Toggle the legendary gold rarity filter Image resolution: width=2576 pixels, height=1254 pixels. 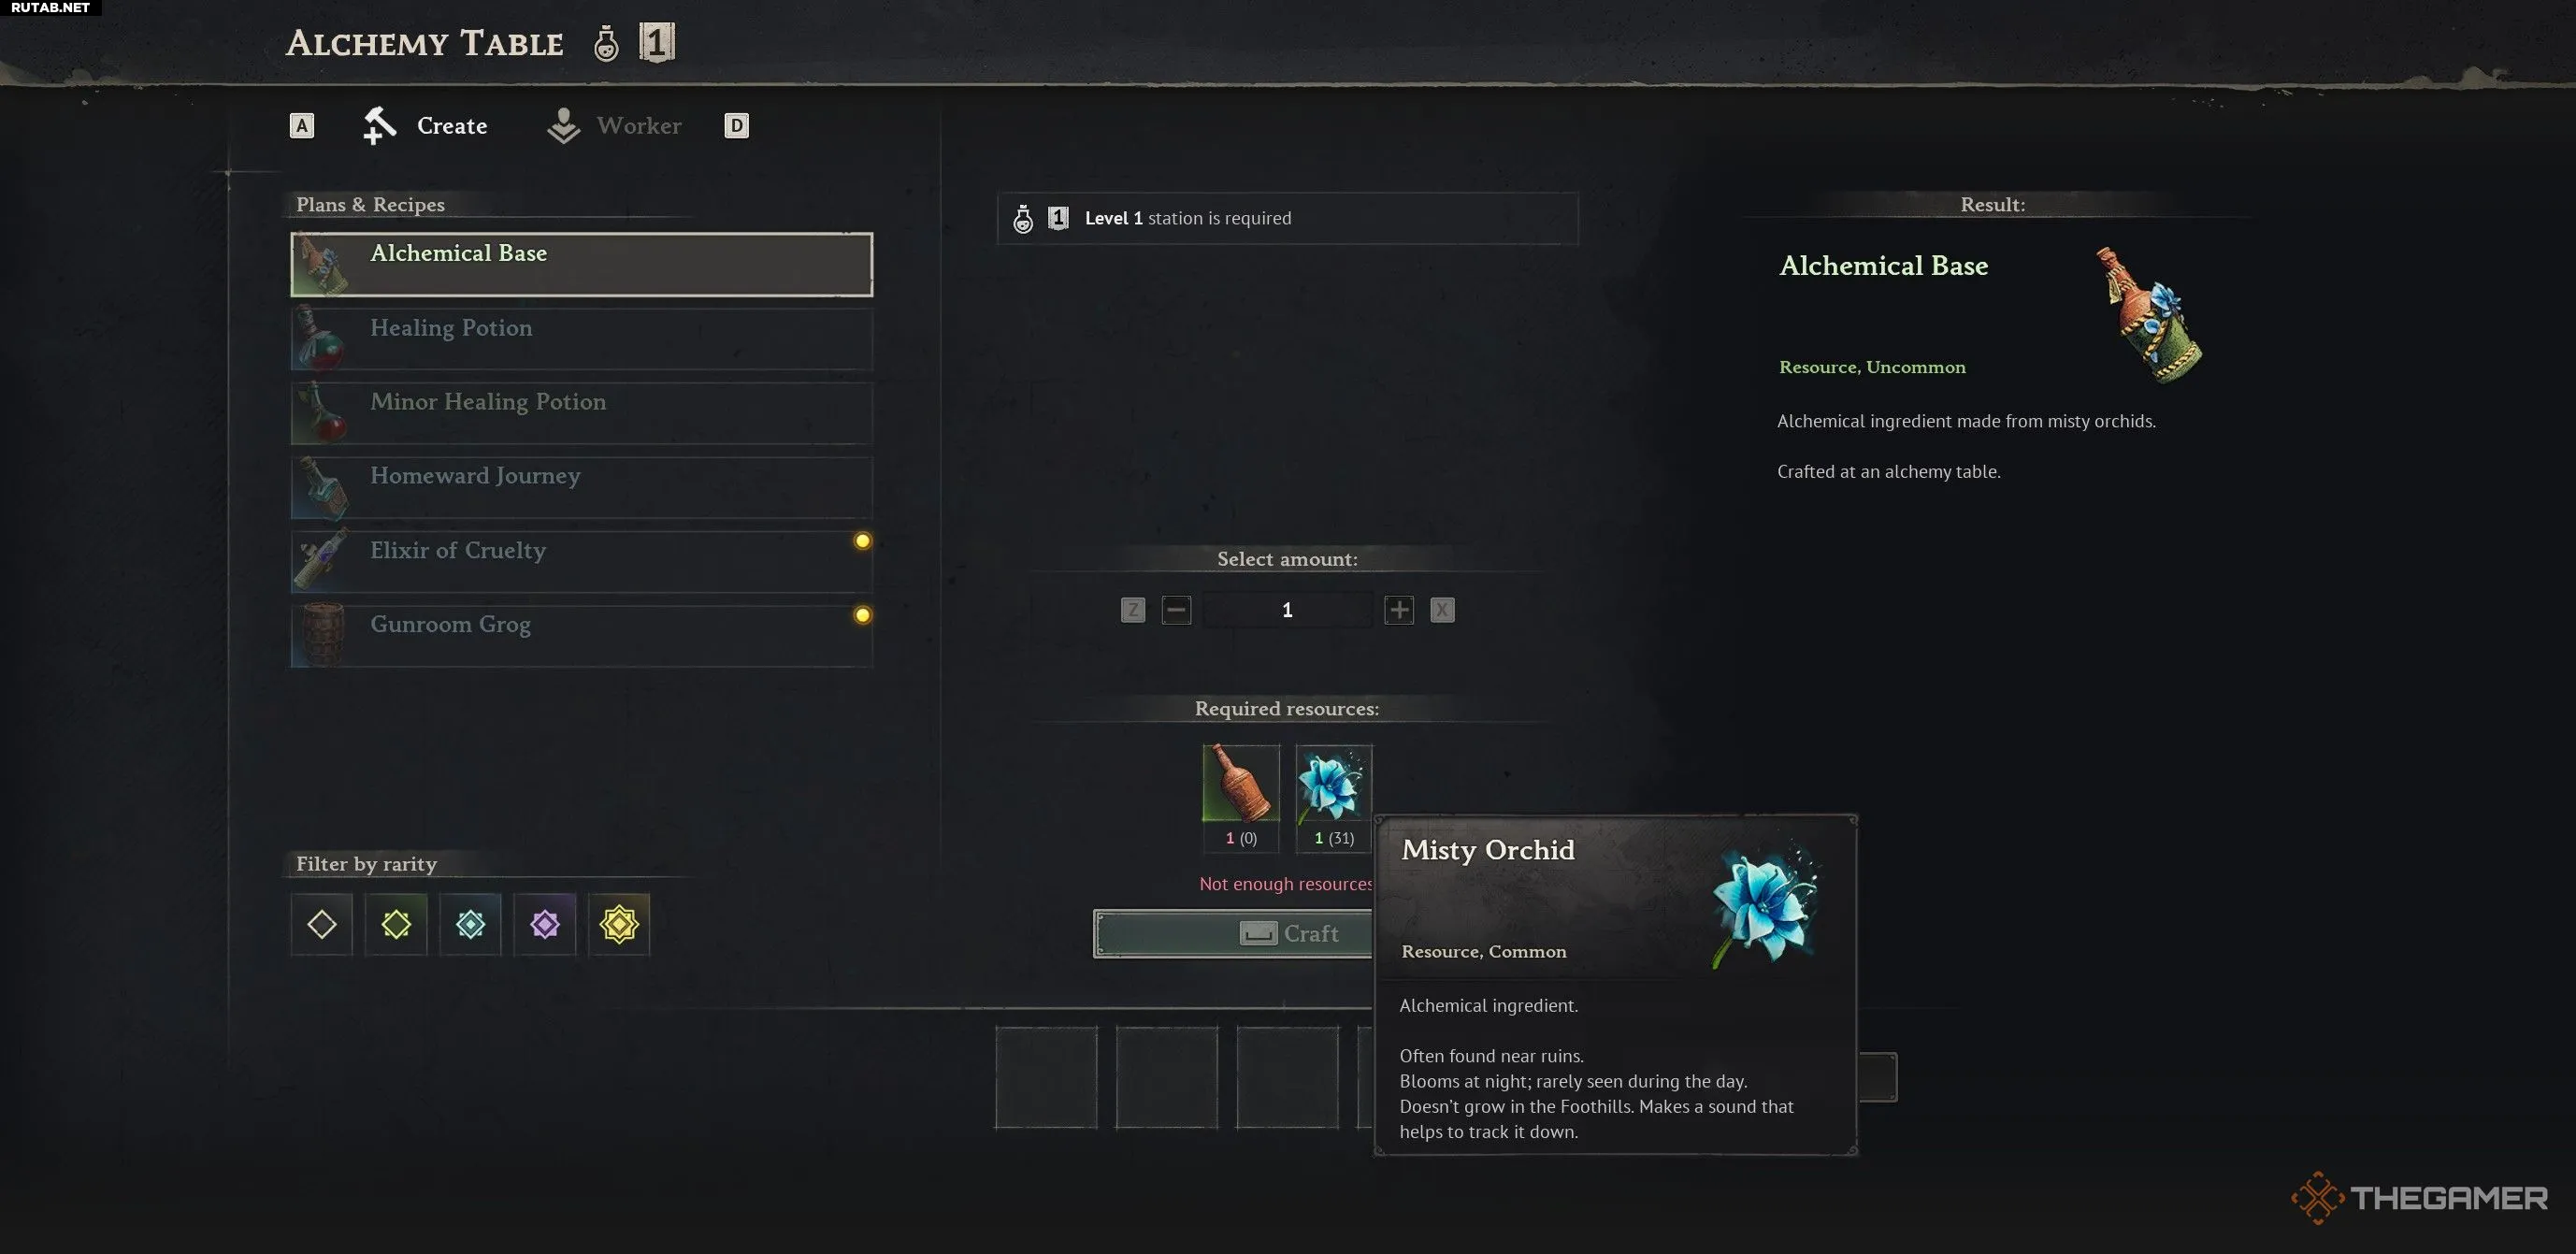click(619, 924)
